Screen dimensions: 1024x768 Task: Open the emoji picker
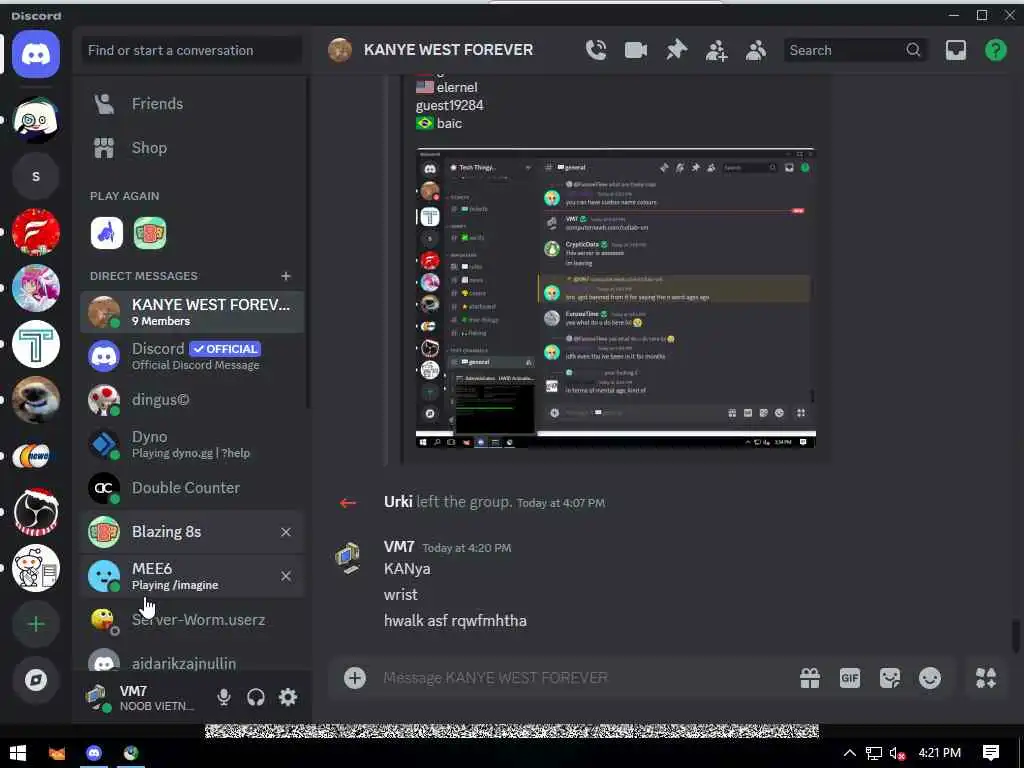coord(929,678)
